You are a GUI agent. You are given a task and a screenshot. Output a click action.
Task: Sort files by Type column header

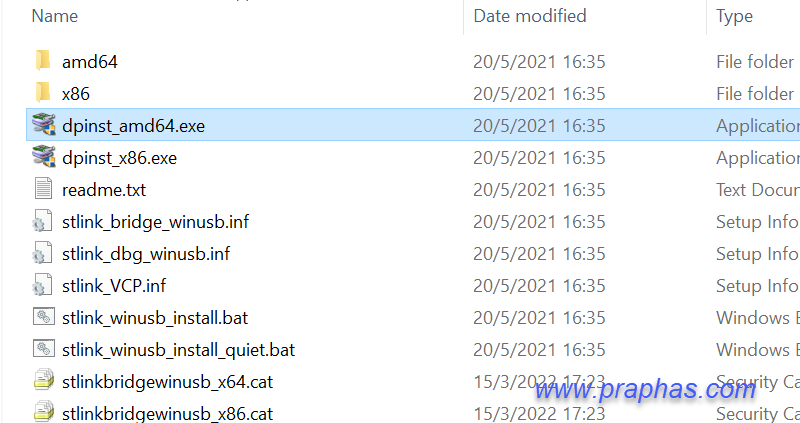click(x=734, y=16)
